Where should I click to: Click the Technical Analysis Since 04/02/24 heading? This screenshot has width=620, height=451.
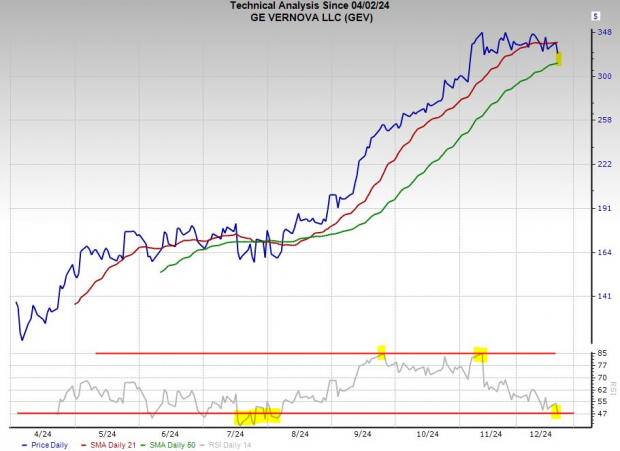pos(310,6)
